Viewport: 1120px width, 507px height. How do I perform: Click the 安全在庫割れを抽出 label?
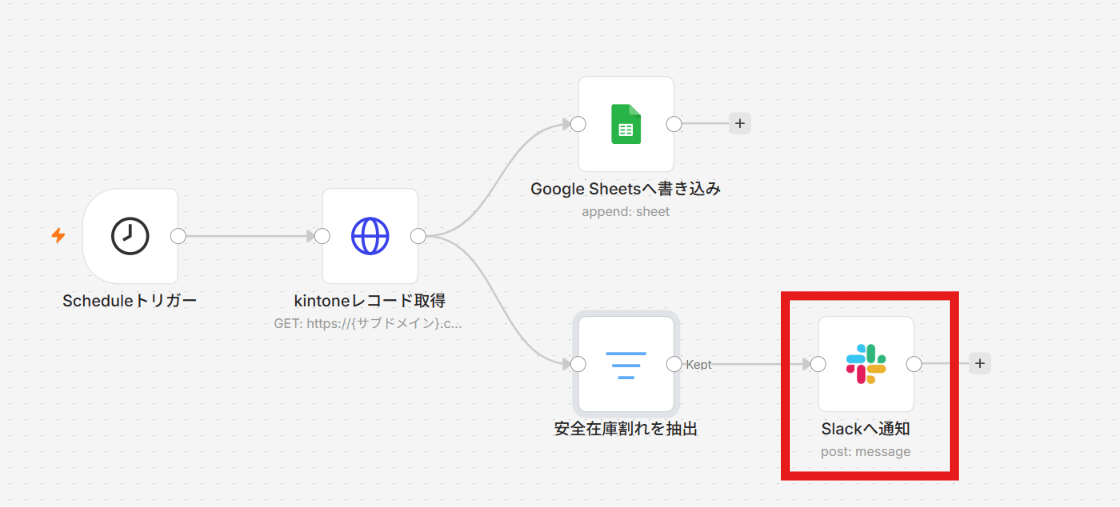pyautogui.click(x=626, y=429)
